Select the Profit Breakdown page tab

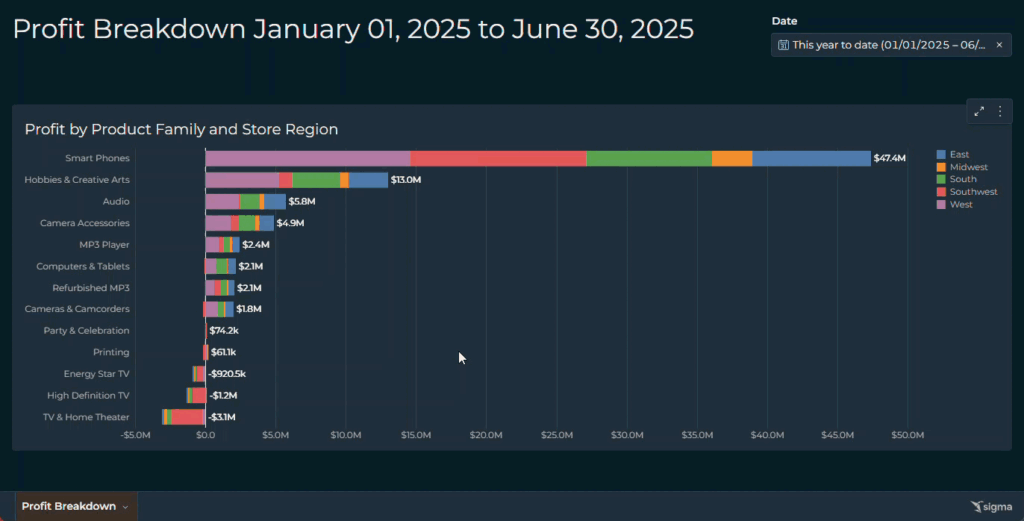[x=68, y=506]
